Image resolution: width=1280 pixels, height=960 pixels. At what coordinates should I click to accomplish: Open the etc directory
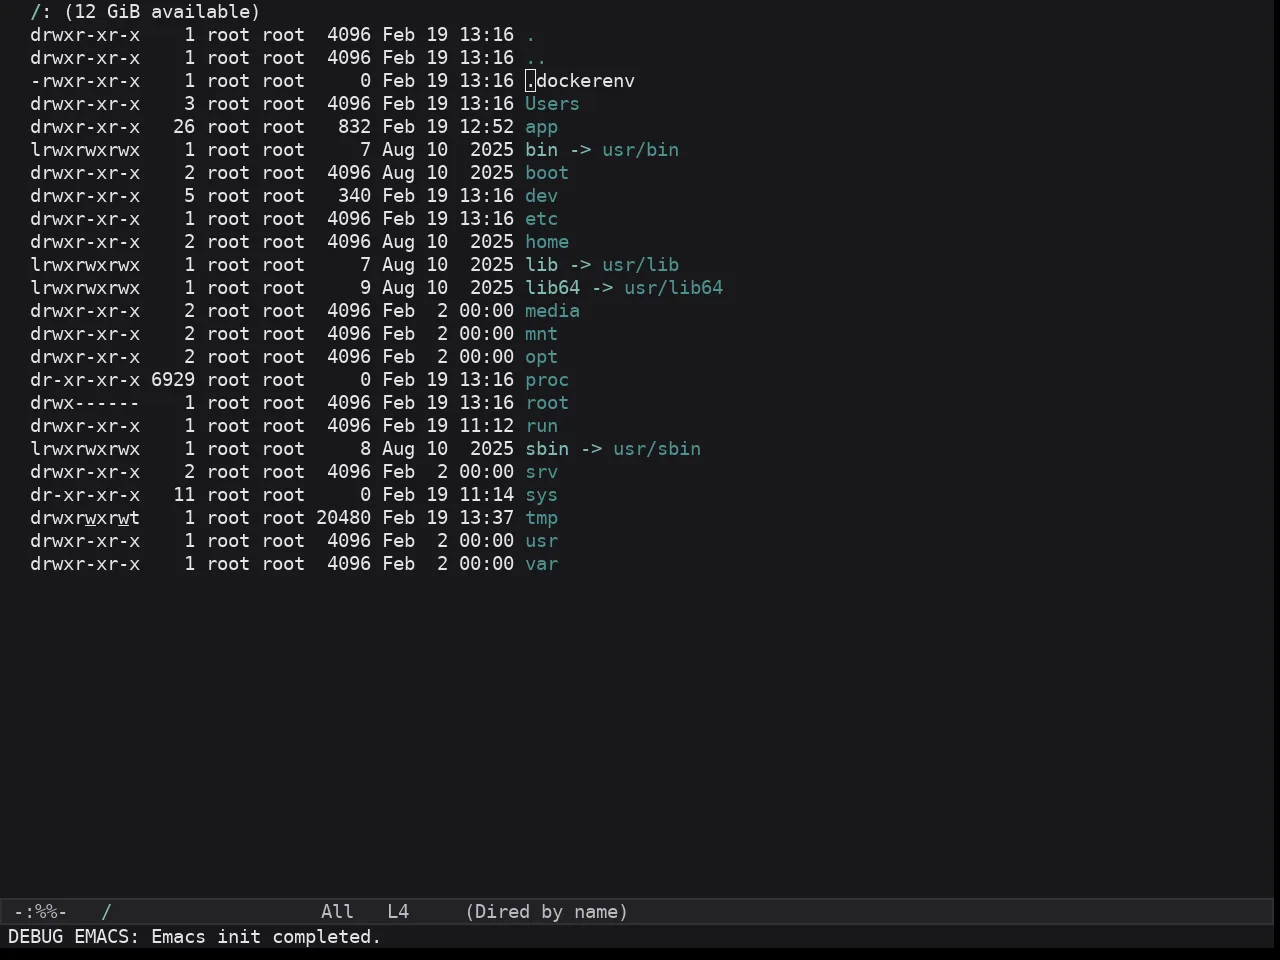pos(541,219)
